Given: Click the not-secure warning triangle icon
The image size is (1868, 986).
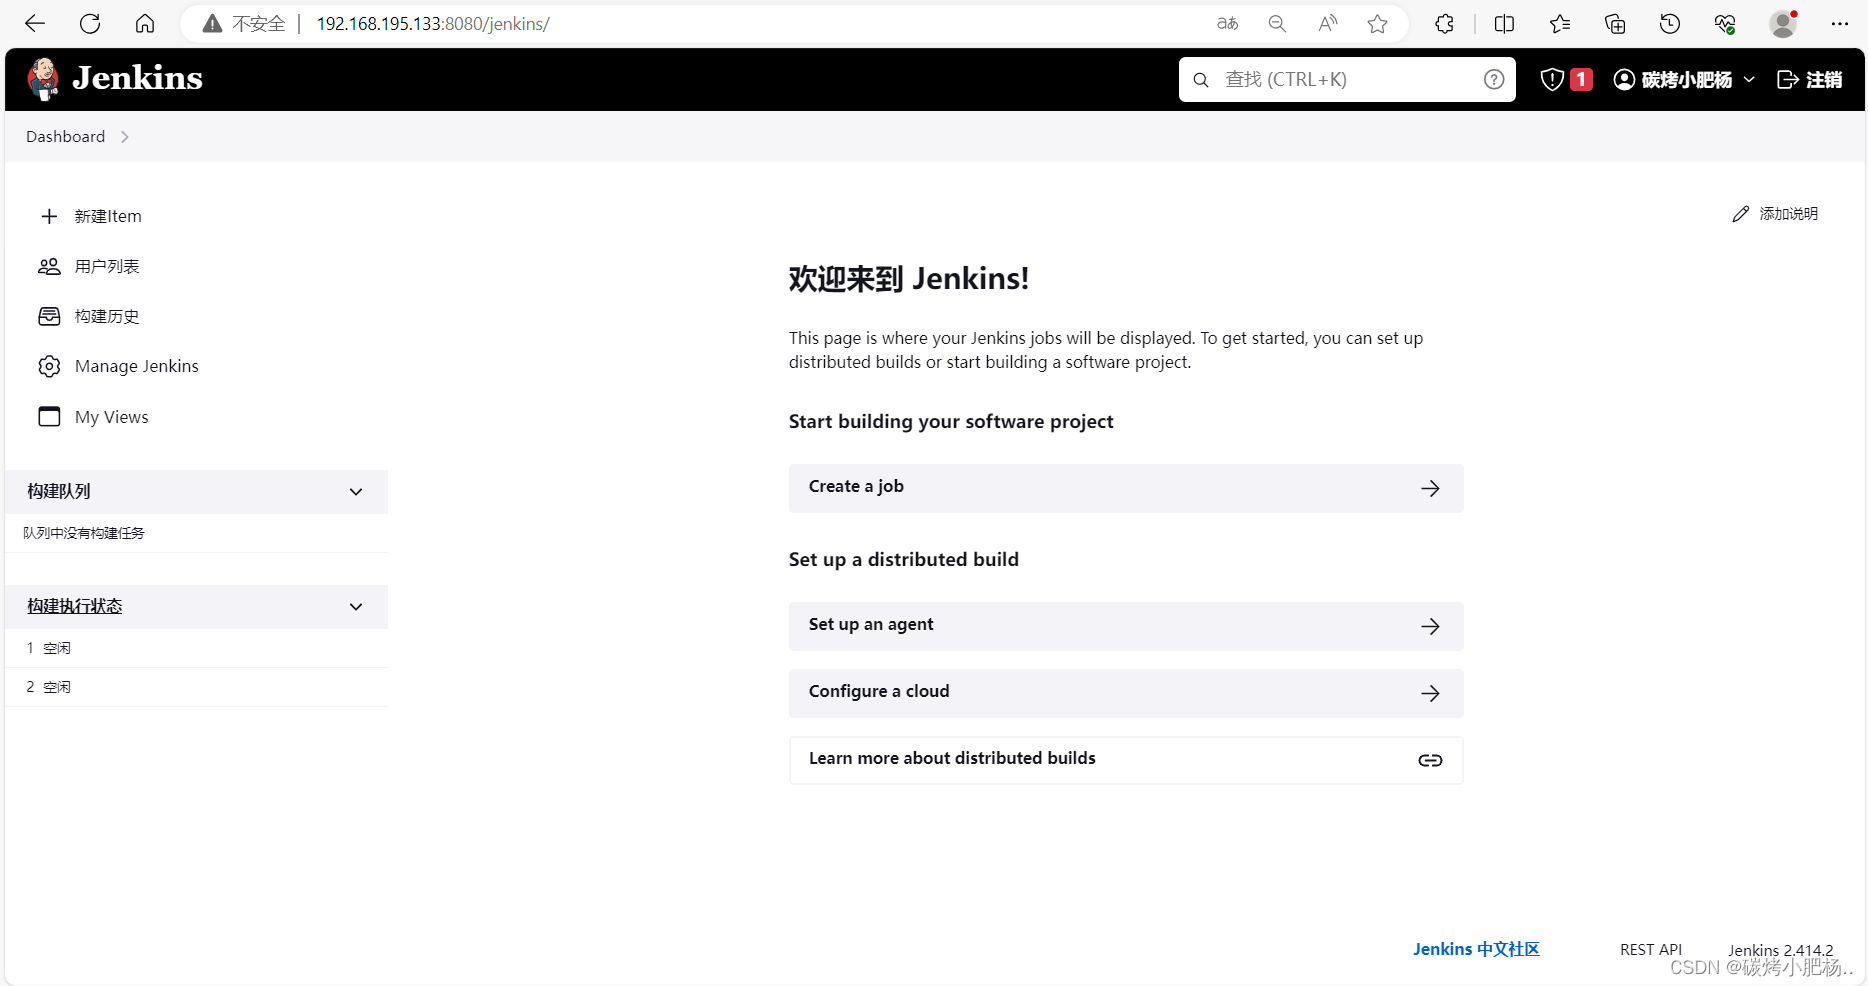Looking at the screenshot, I should click(x=212, y=24).
